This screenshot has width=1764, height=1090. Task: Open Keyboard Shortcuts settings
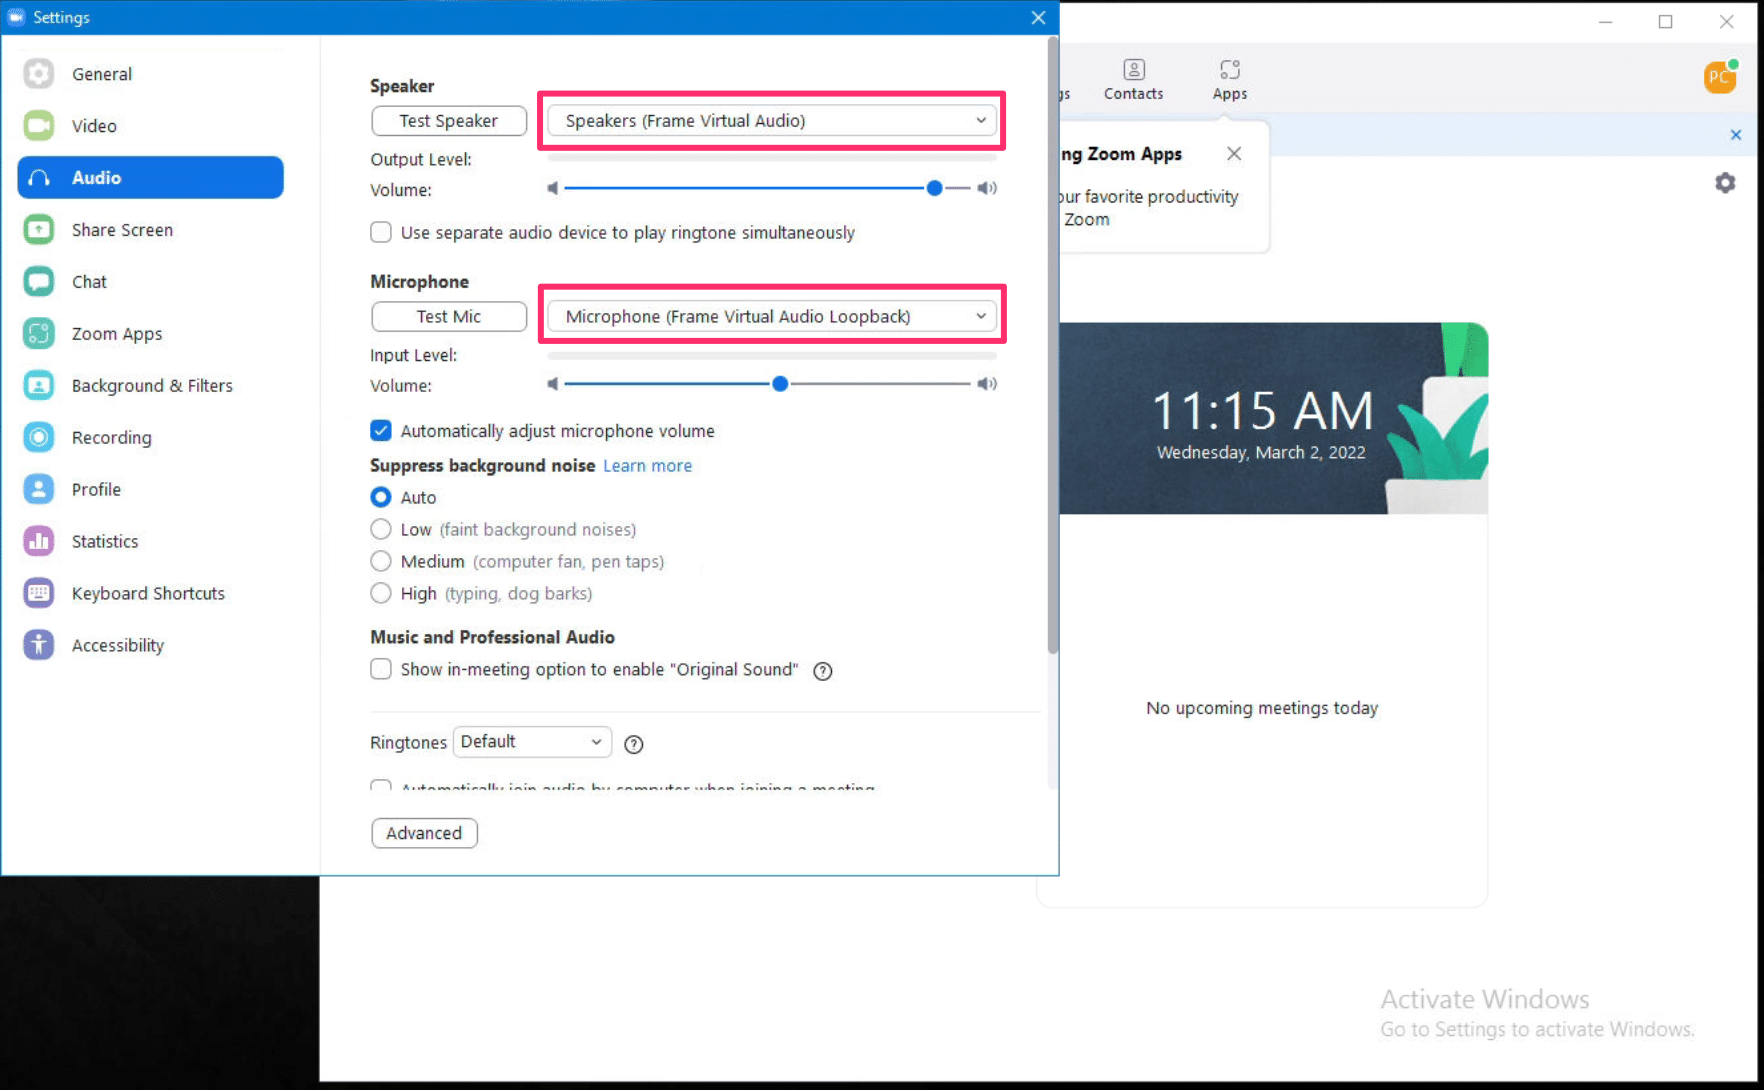[150, 594]
